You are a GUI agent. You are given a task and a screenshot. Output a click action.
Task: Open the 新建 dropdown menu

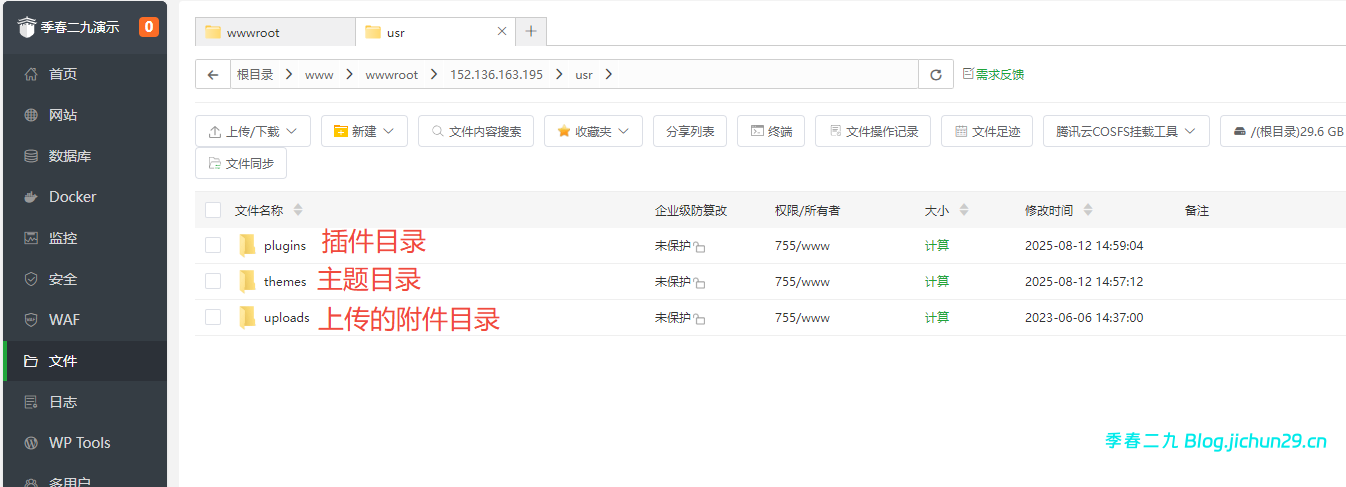[x=364, y=131]
